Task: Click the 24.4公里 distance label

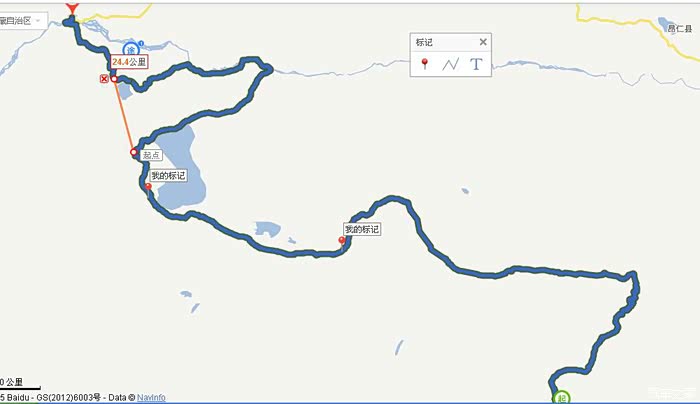Action: point(129,62)
